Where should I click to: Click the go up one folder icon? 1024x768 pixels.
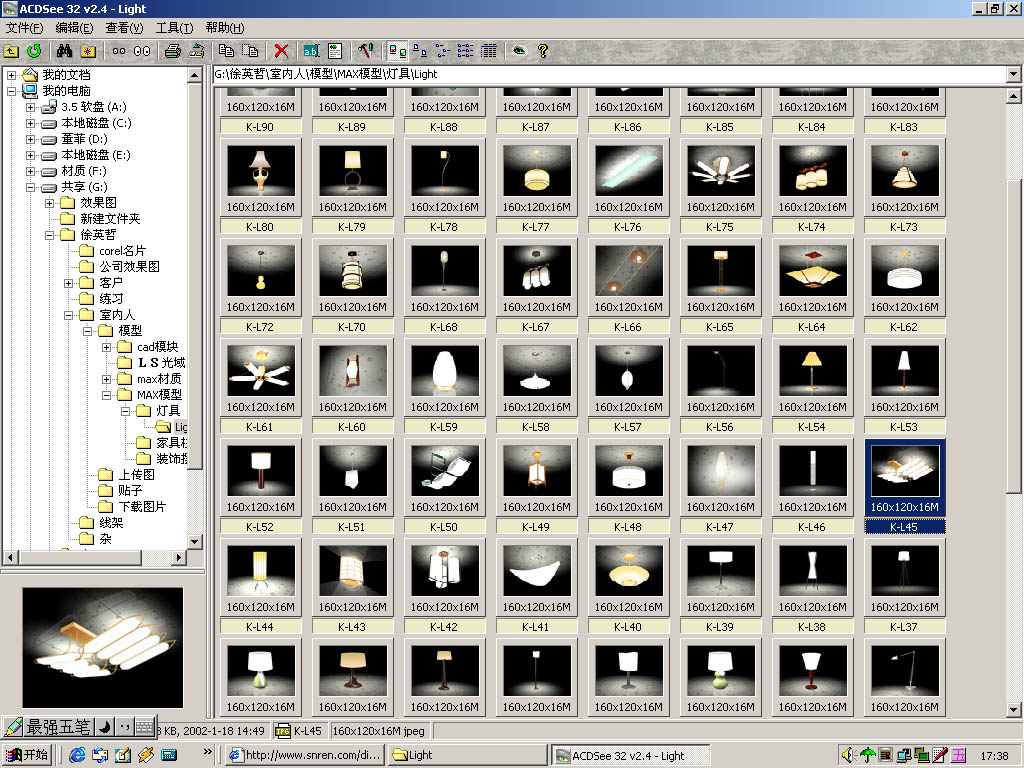pyautogui.click(x=12, y=50)
